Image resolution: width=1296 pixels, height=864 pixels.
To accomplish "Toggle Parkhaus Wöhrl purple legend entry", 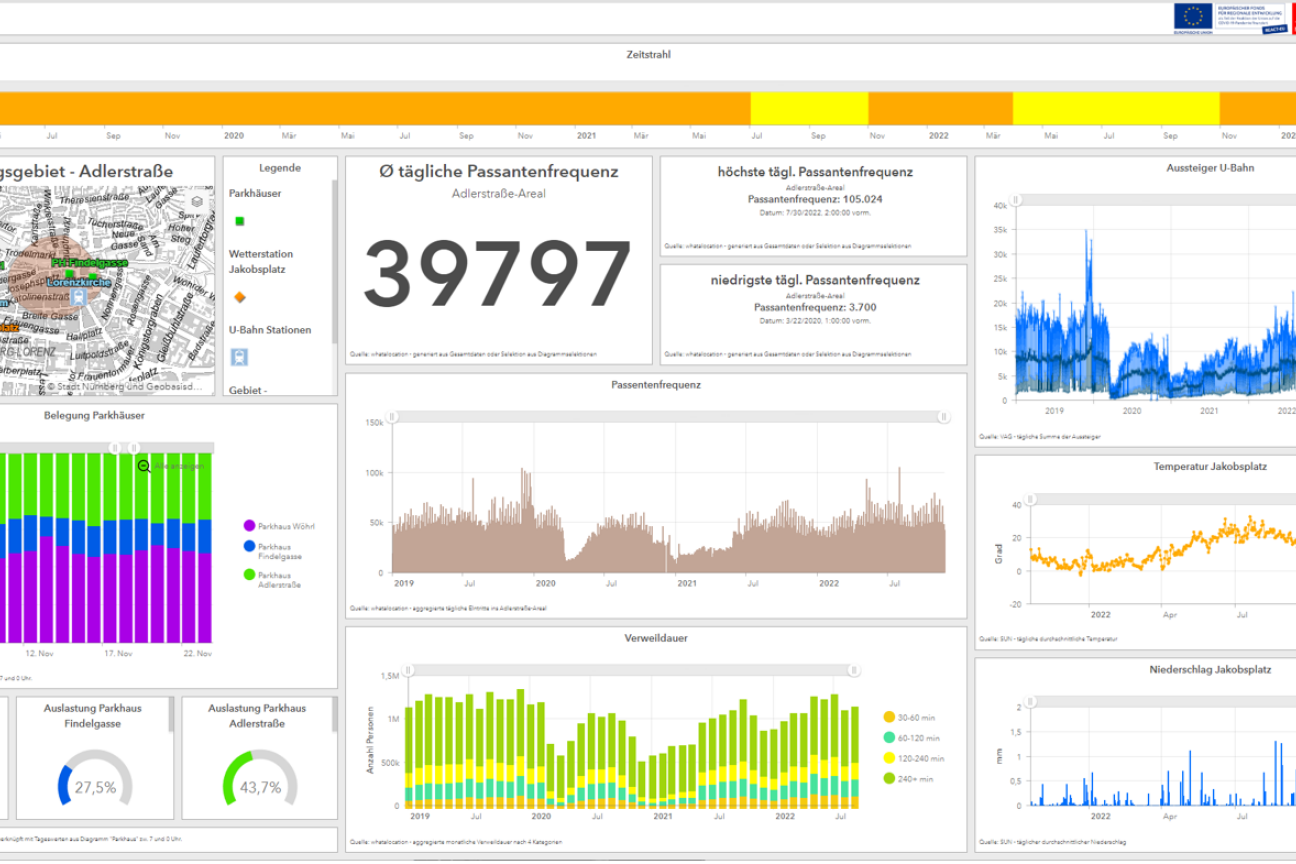I will 279,525.
